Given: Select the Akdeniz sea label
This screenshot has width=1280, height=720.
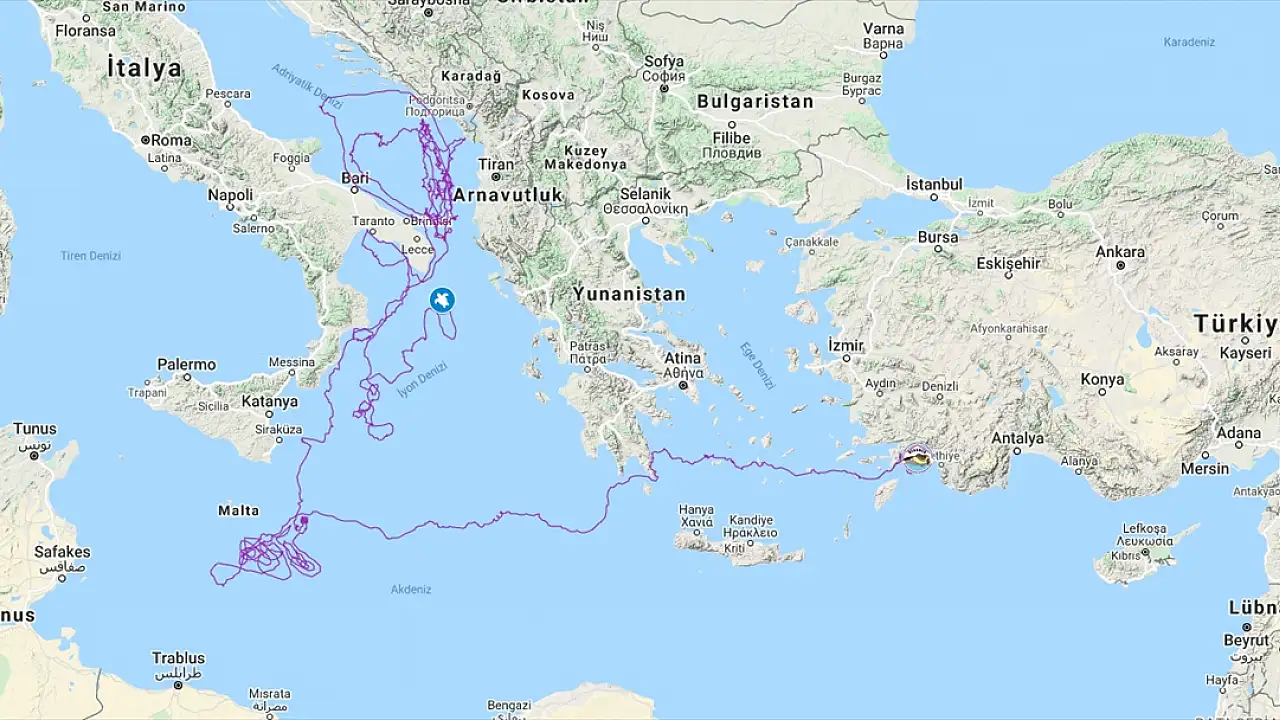Looking at the screenshot, I should [411, 590].
